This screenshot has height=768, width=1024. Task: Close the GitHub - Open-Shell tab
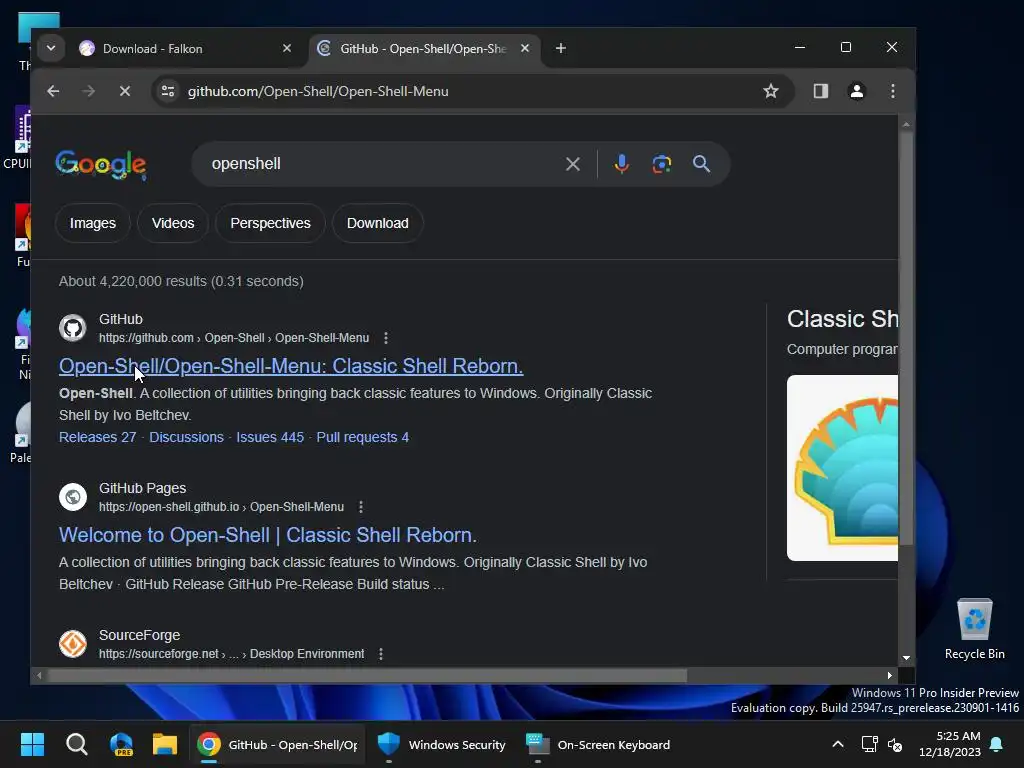pyautogui.click(x=524, y=48)
